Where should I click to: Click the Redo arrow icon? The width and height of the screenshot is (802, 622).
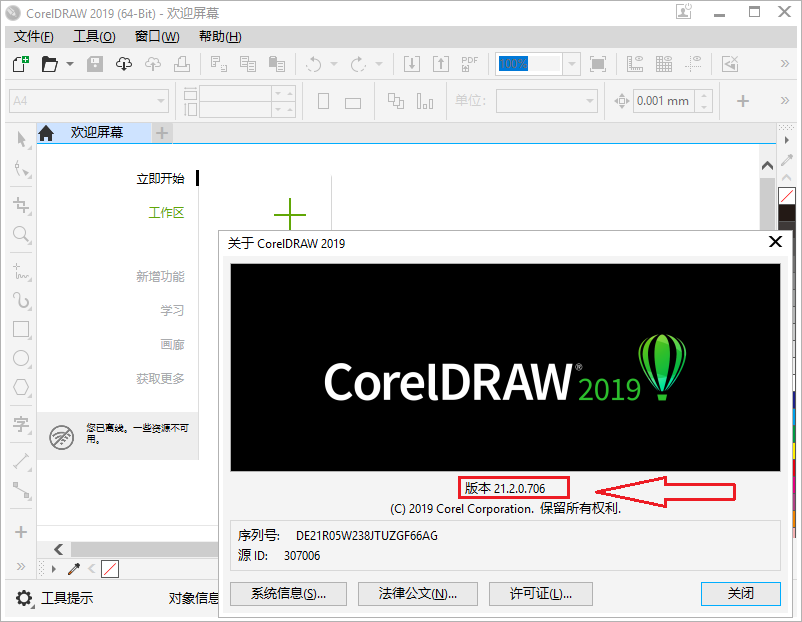(358, 64)
